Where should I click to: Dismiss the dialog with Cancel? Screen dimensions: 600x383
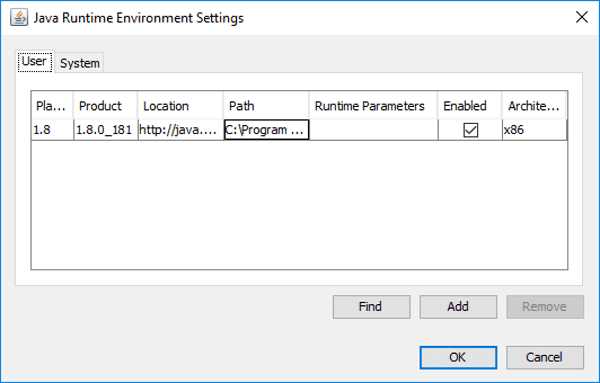click(545, 357)
